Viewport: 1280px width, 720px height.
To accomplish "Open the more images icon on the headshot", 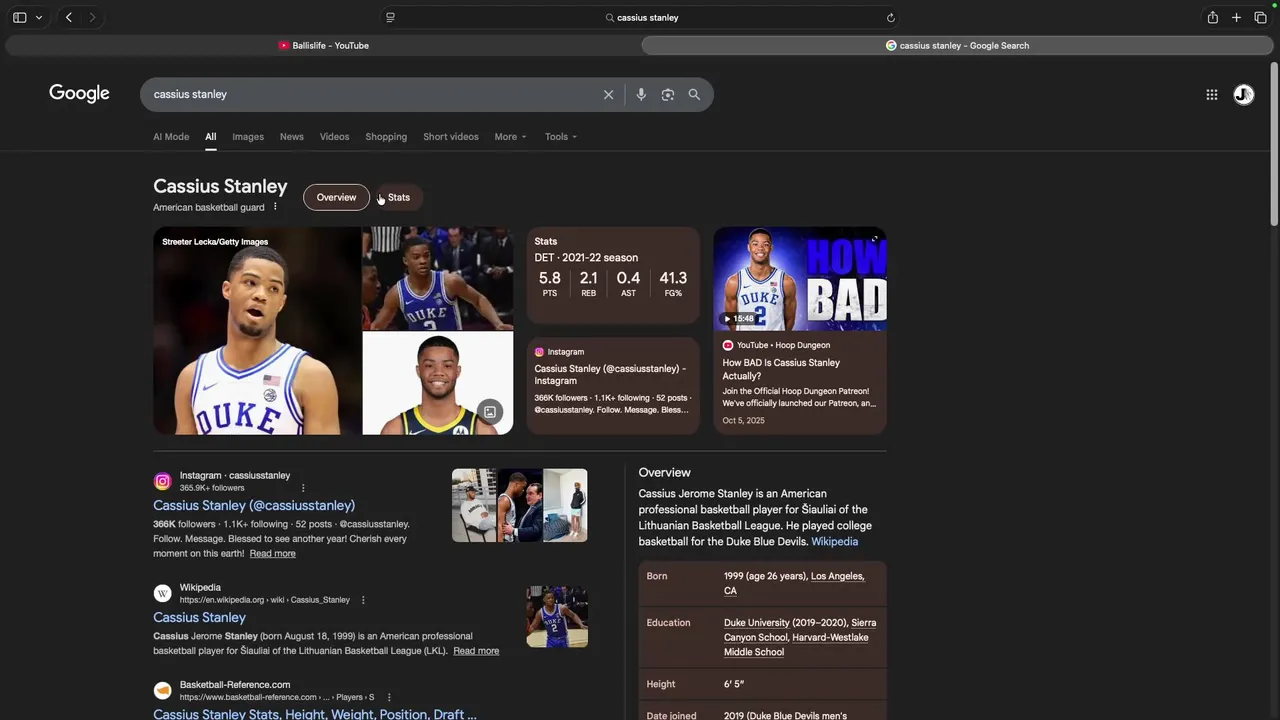I will click(x=490, y=412).
